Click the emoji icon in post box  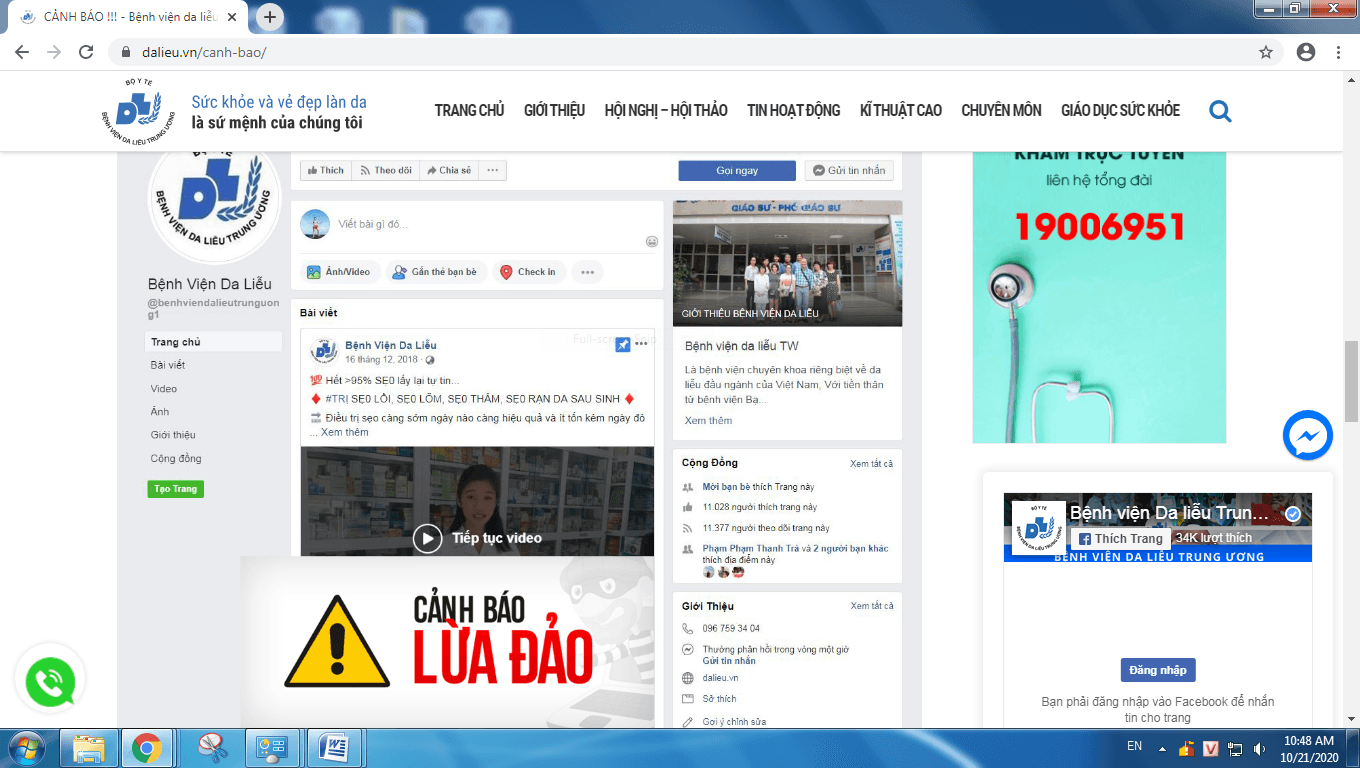point(652,241)
